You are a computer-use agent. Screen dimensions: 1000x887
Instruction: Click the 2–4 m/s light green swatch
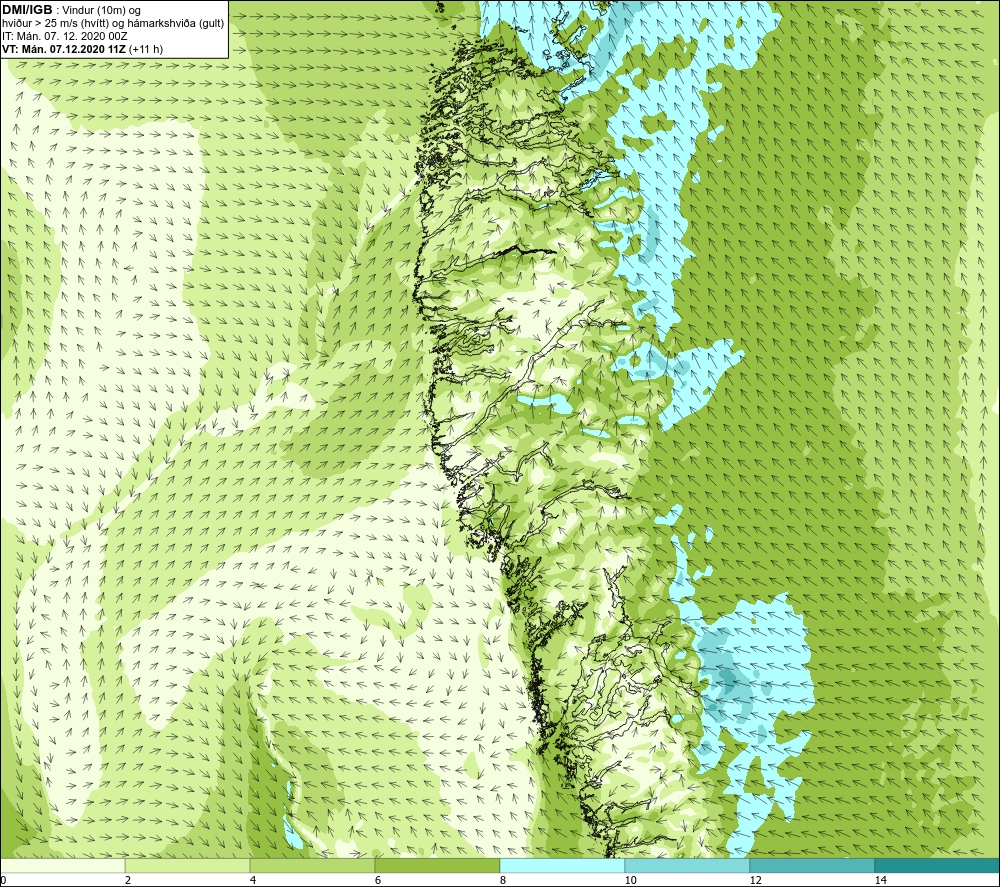[x=188, y=865]
